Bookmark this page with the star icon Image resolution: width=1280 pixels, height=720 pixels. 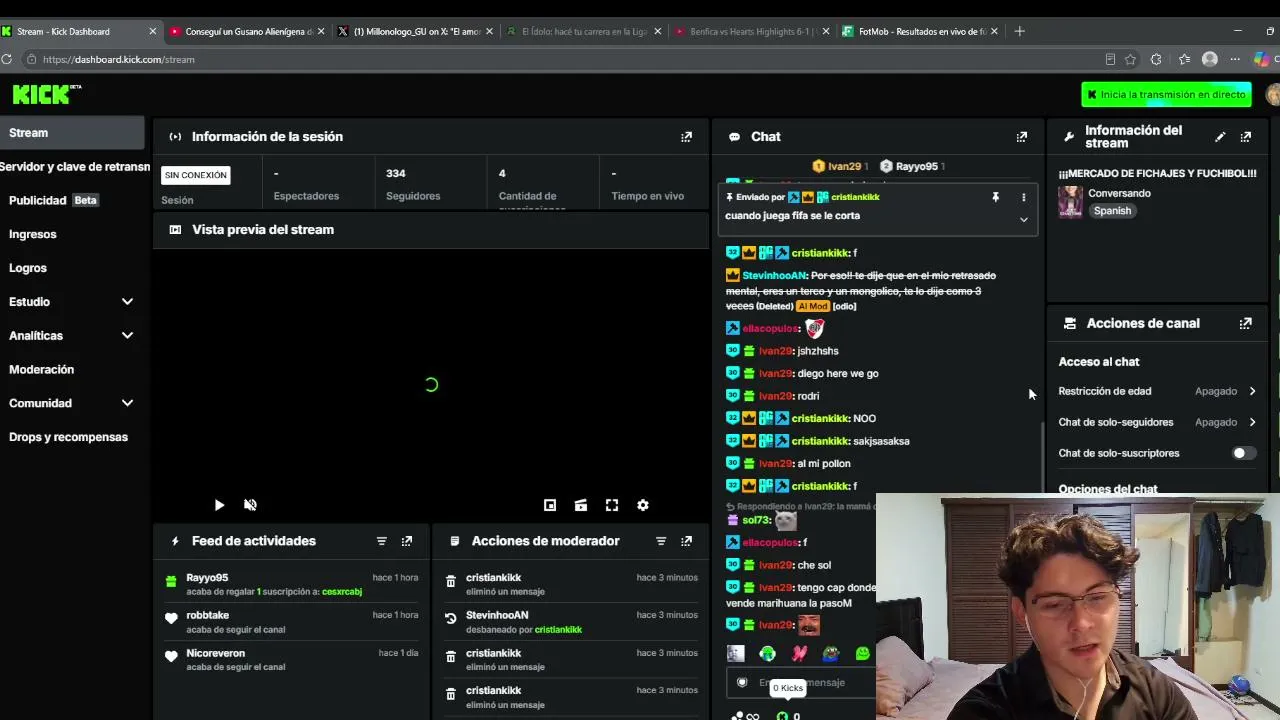tap(1131, 60)
